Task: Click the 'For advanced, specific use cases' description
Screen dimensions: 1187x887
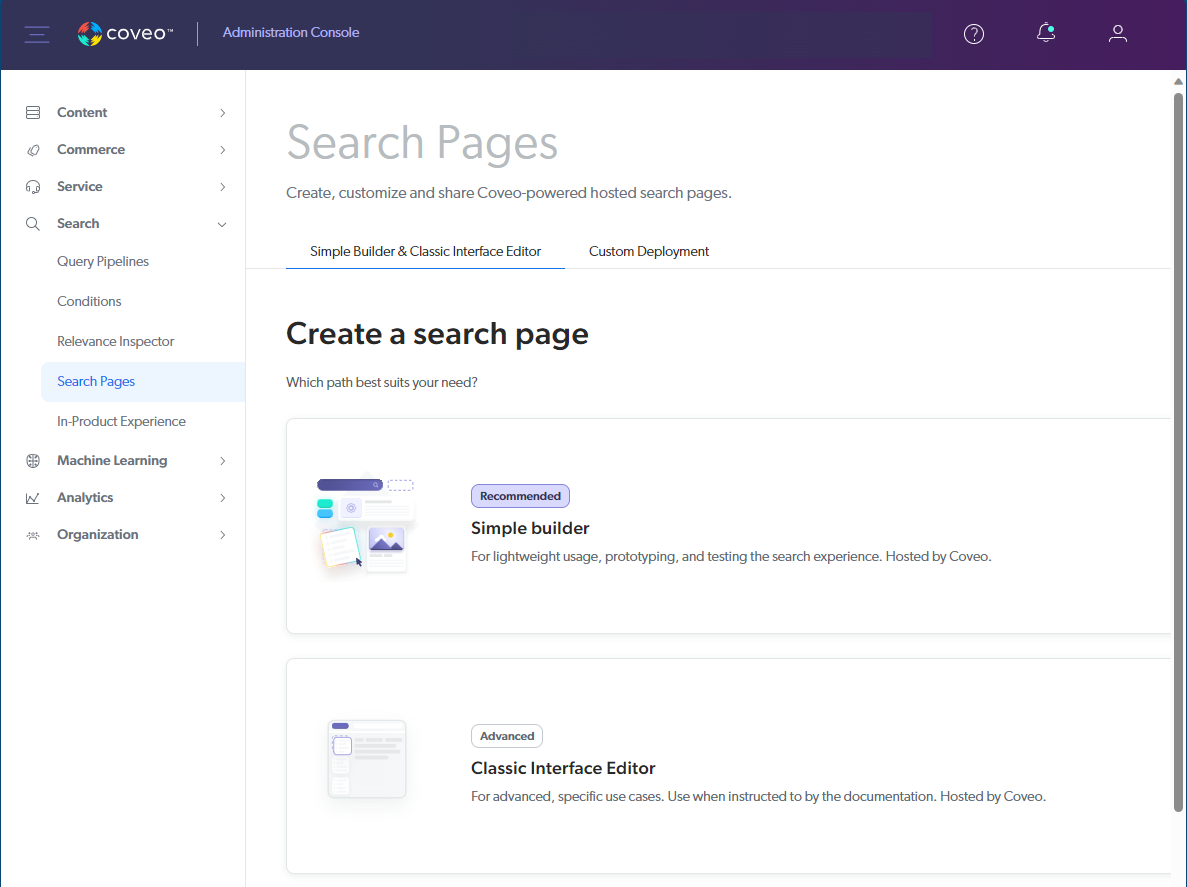Action: pos(759,796)
